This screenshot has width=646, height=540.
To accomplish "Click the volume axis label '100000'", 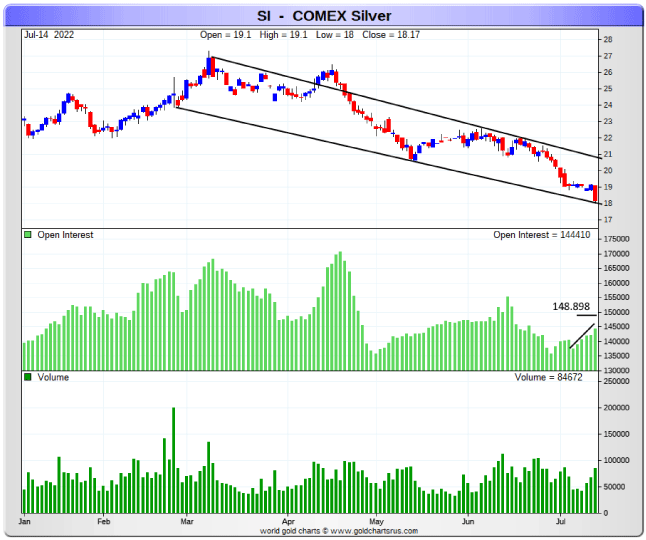I will (616, 461).
